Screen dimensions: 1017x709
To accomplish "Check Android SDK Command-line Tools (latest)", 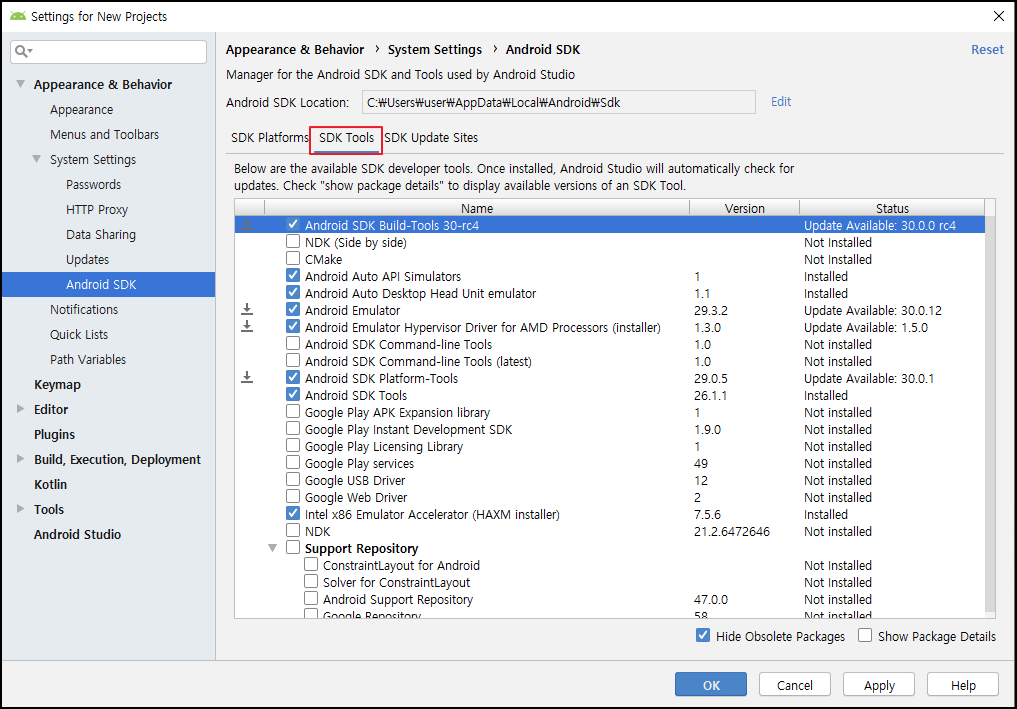I will click(293, 361).
